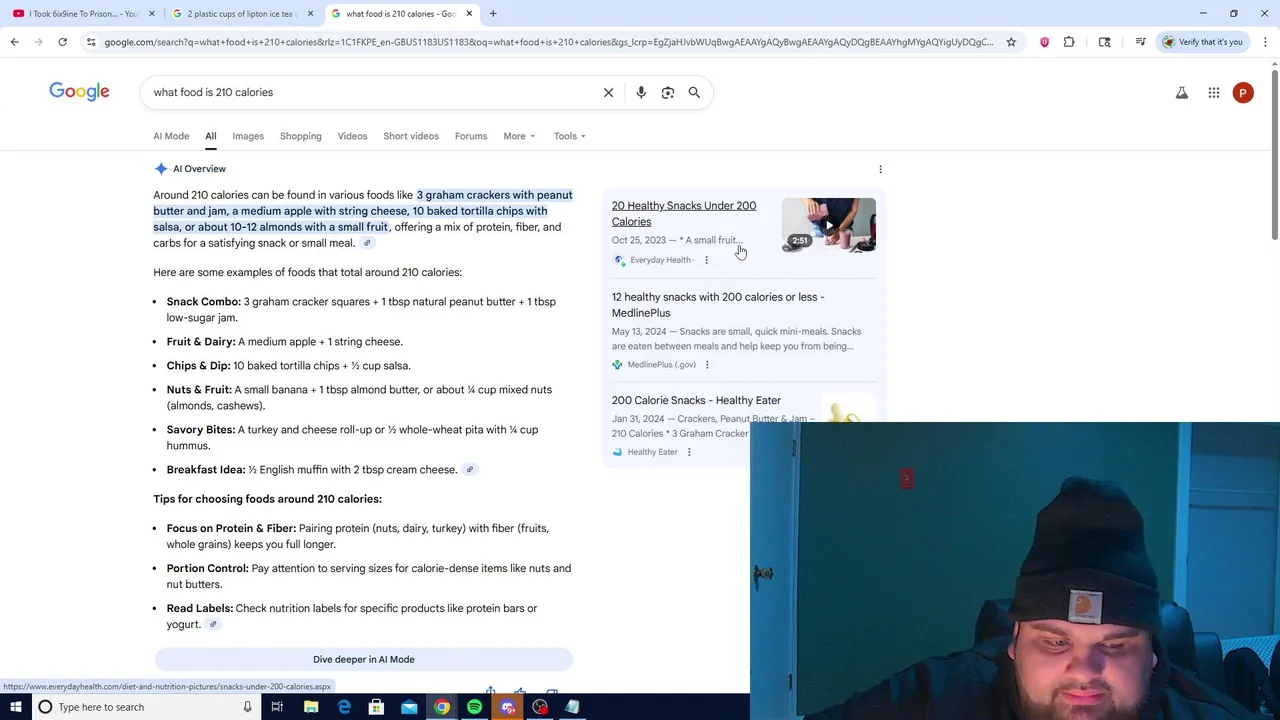This screenshot has width=1280, height=720.
Task: Open Task View on the taskbar
Action: pos(277,707)
